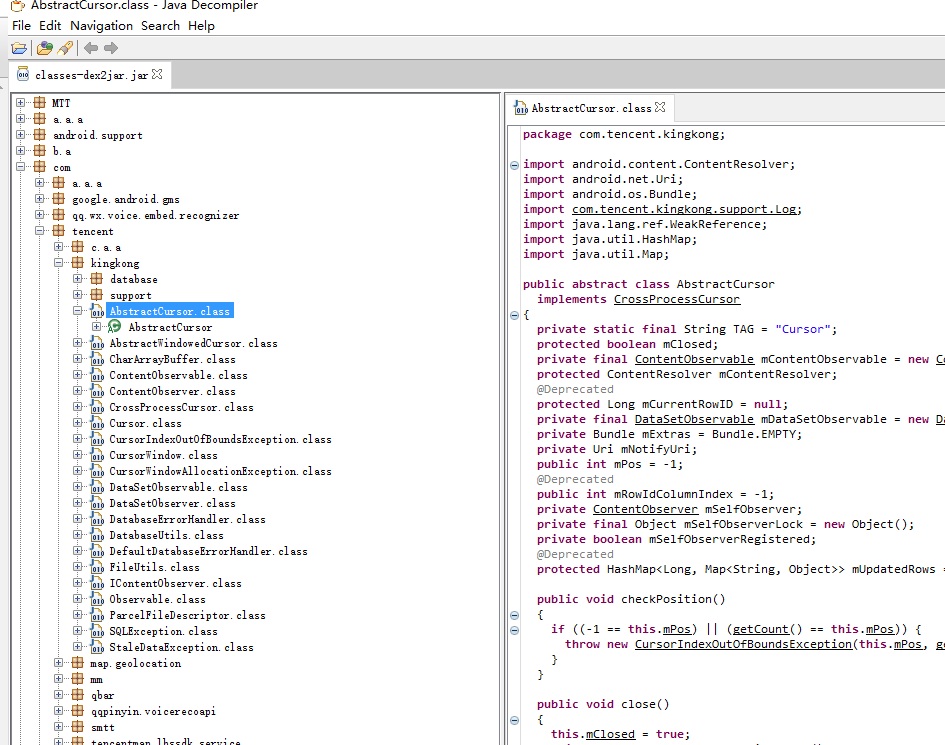945x745 pixels.
Task: Click the Open File toolbar icon
Action: click(19, 48)
